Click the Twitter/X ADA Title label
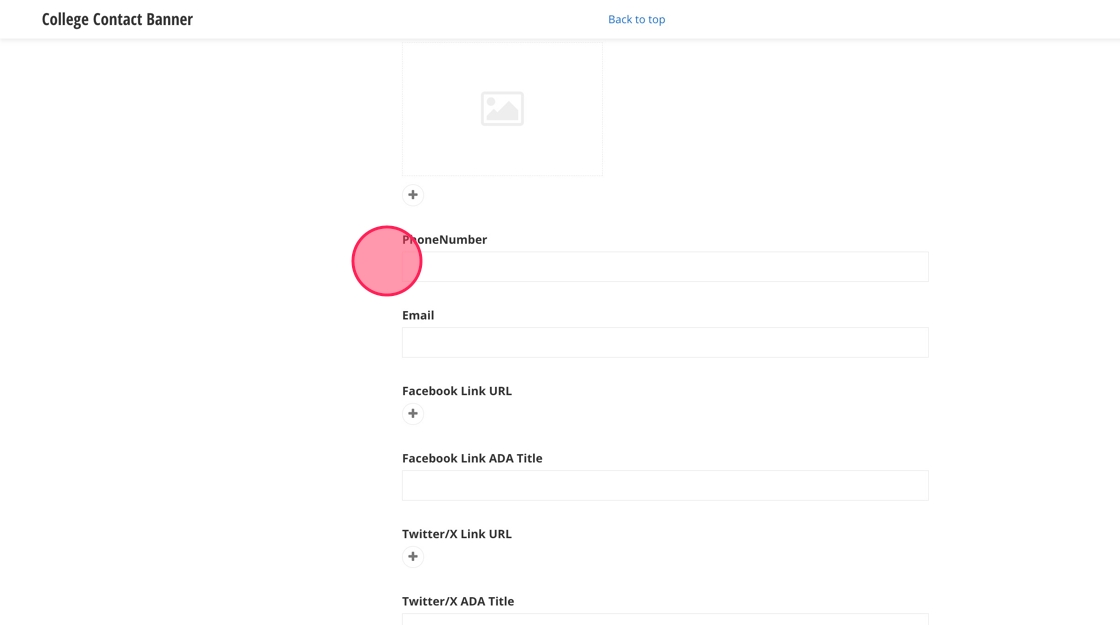The width and height of the screenshot is (1120, 625). pyautogui.click(x=458, y=601)
